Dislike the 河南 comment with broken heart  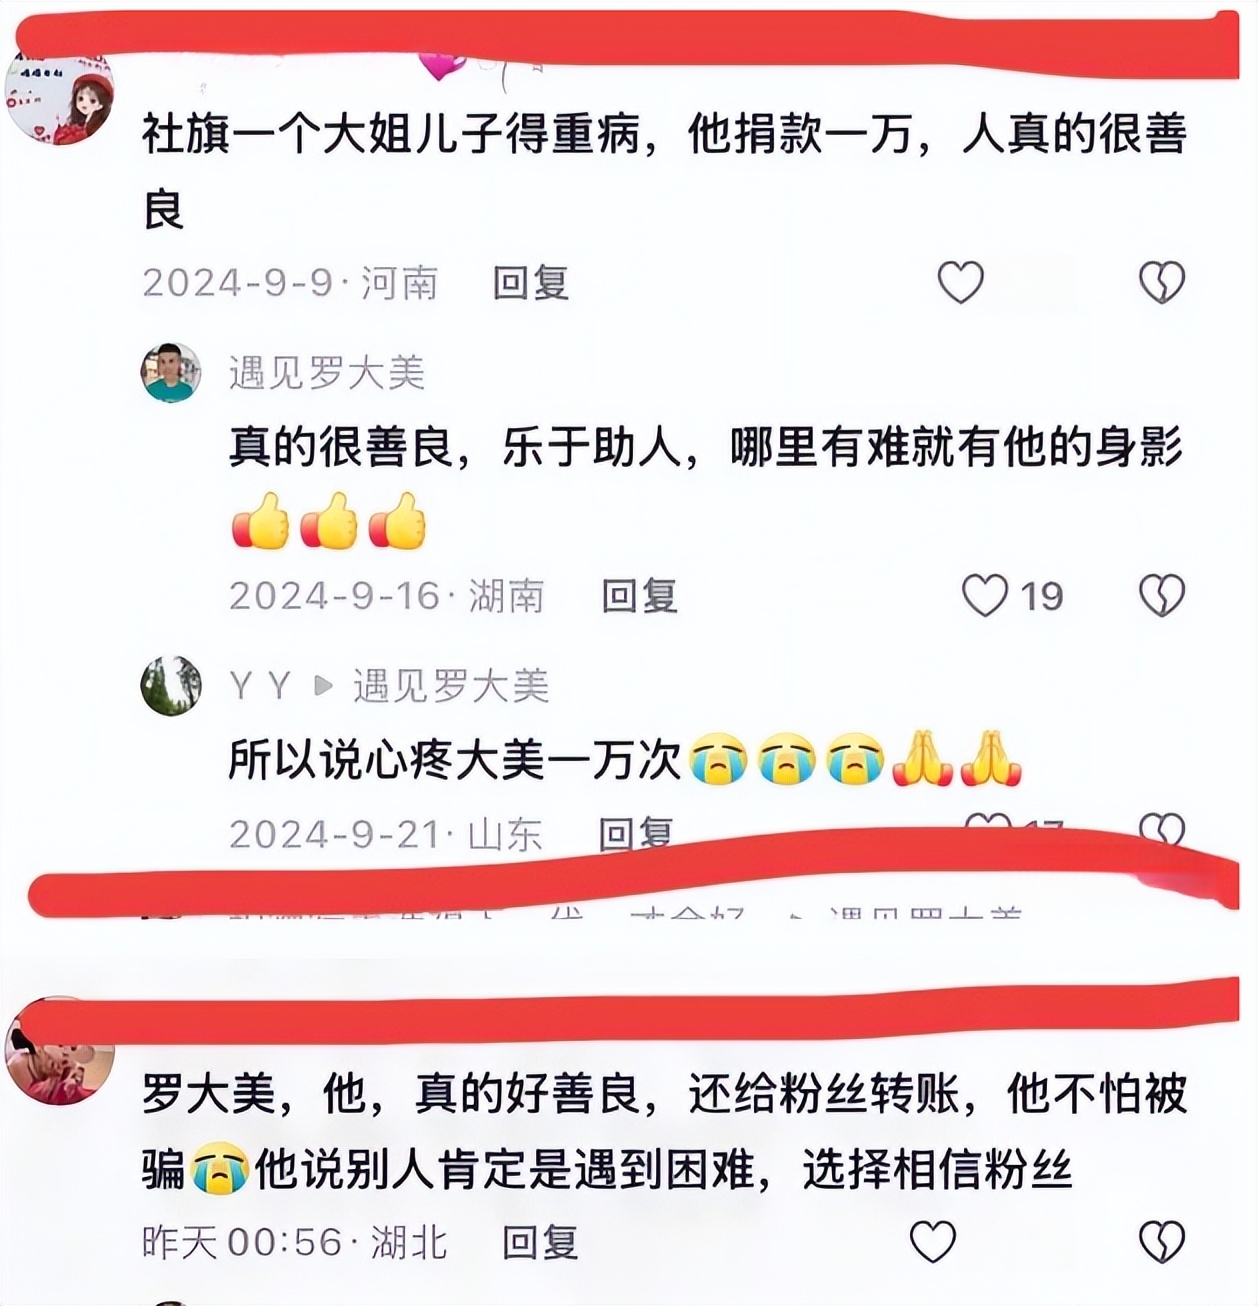[1161, 282]
